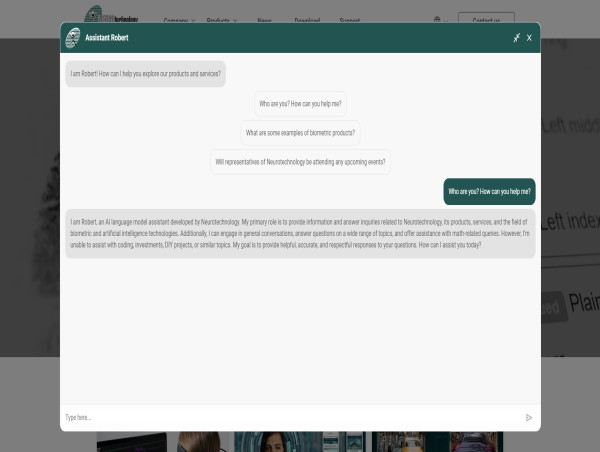Close the Assistant Robert chat
600x452 pixels.
coord(529,38)
